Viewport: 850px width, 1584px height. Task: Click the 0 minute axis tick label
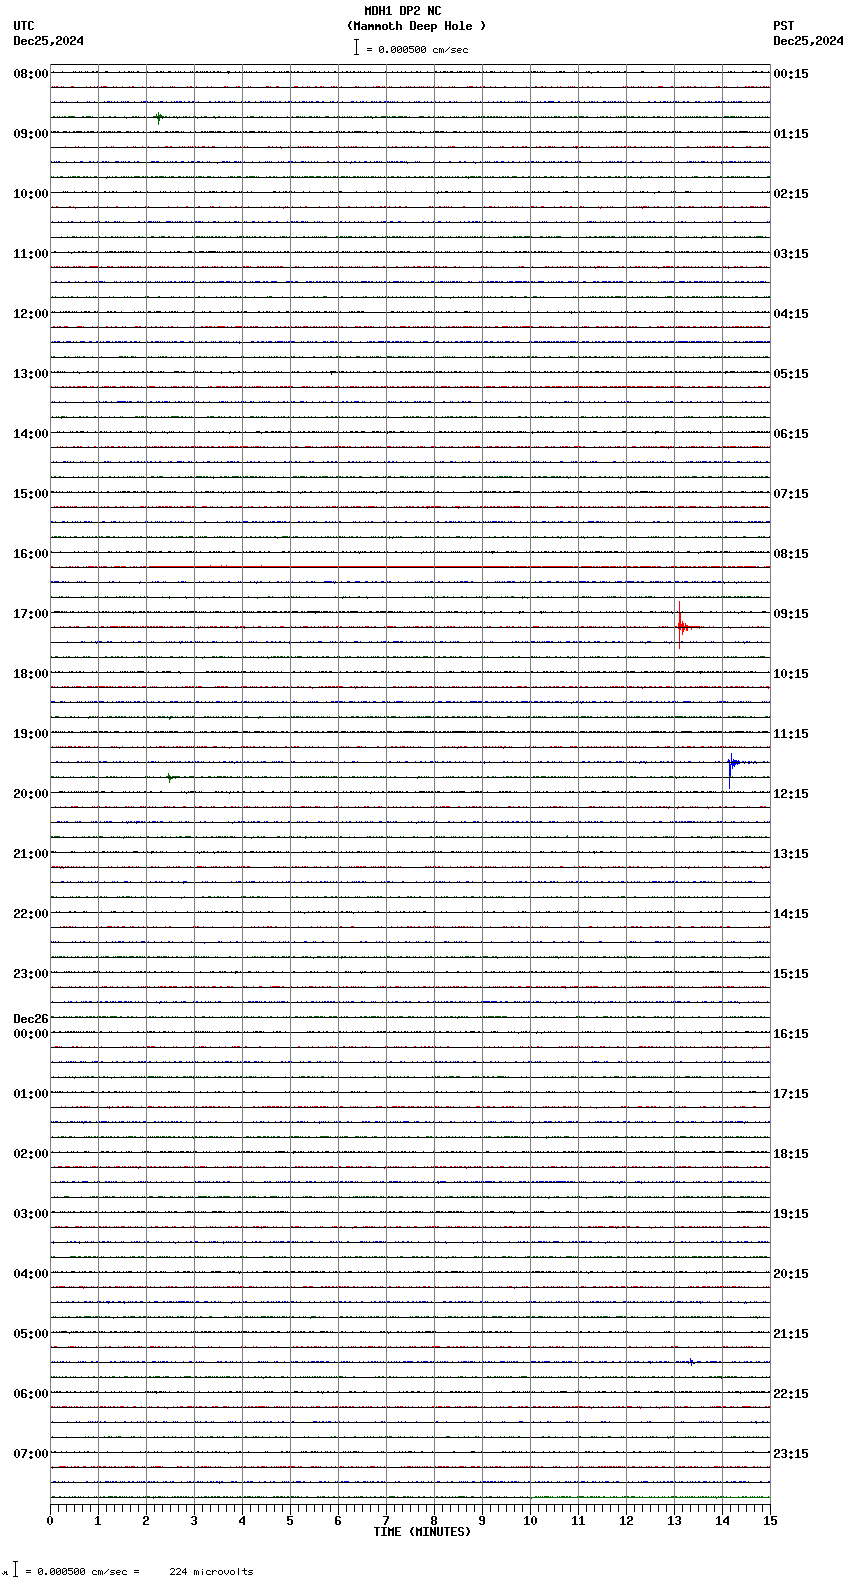[50, 1521]
